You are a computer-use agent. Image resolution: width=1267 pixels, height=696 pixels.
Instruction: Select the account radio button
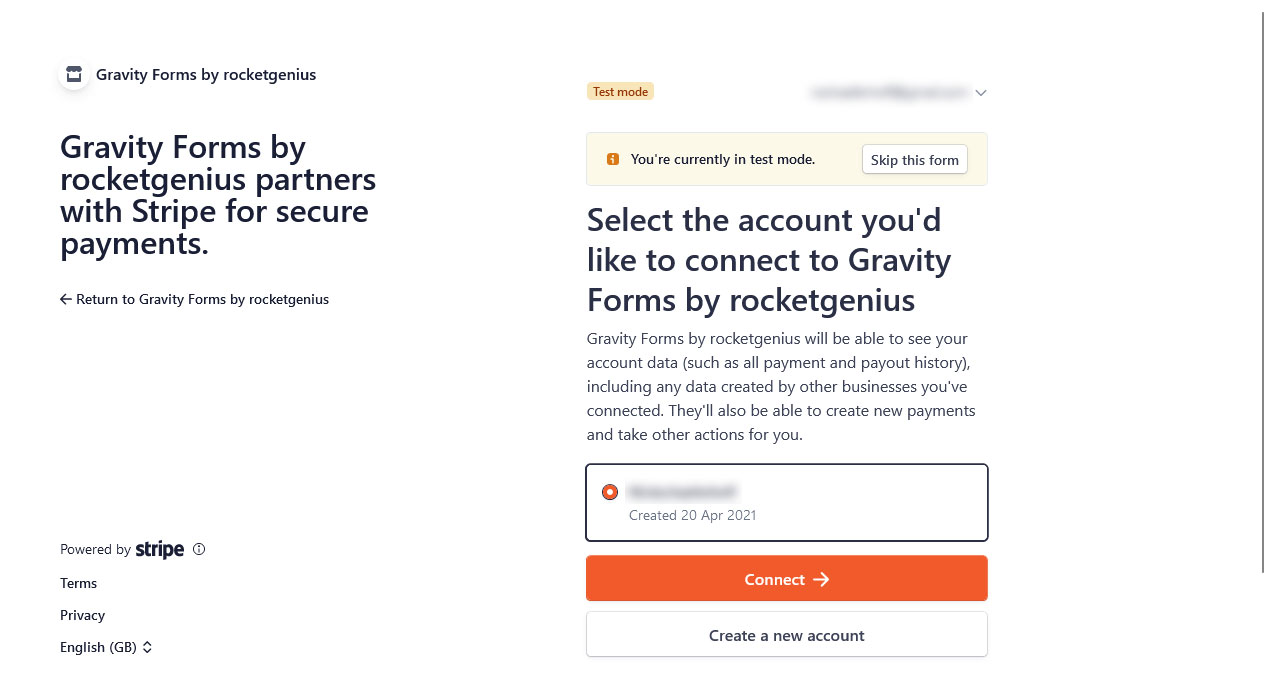coord(610,492)
